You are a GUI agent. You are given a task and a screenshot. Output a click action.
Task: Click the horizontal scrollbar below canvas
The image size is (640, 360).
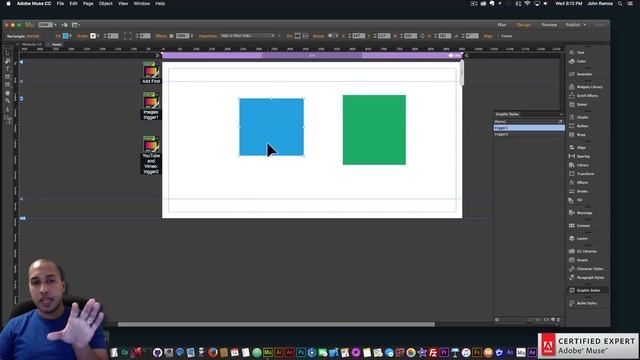coord(276,324)
